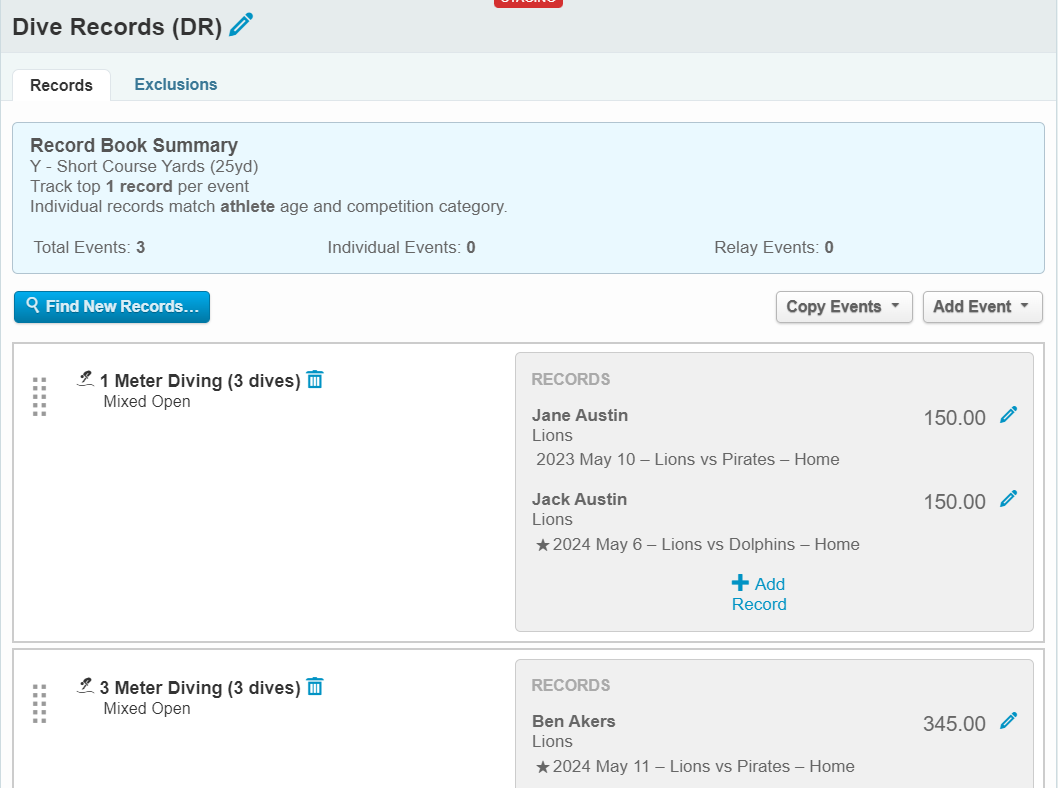1058x788 pixels.
Task: Click the 1 Meter Diving (3 dives) title
Action: point(200,381)
